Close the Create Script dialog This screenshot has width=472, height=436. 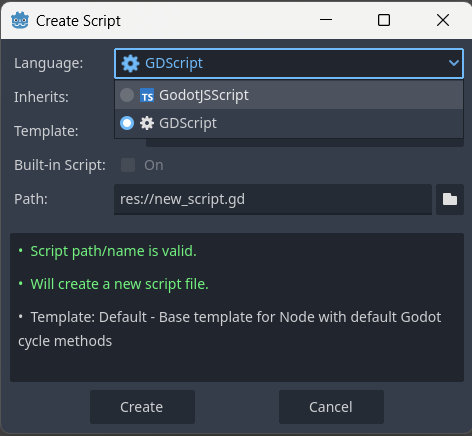coord(443,20)
